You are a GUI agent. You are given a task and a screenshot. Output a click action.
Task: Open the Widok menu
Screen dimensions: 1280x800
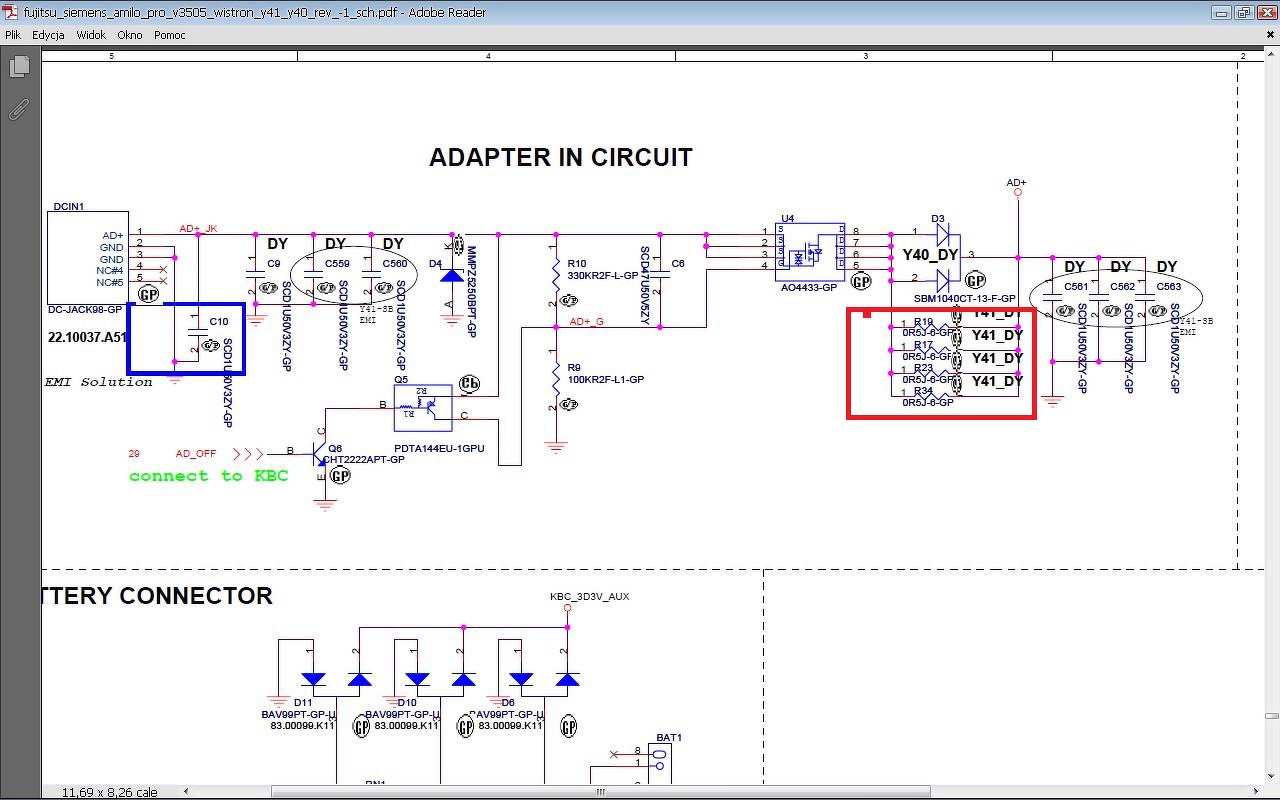point(91,35)
